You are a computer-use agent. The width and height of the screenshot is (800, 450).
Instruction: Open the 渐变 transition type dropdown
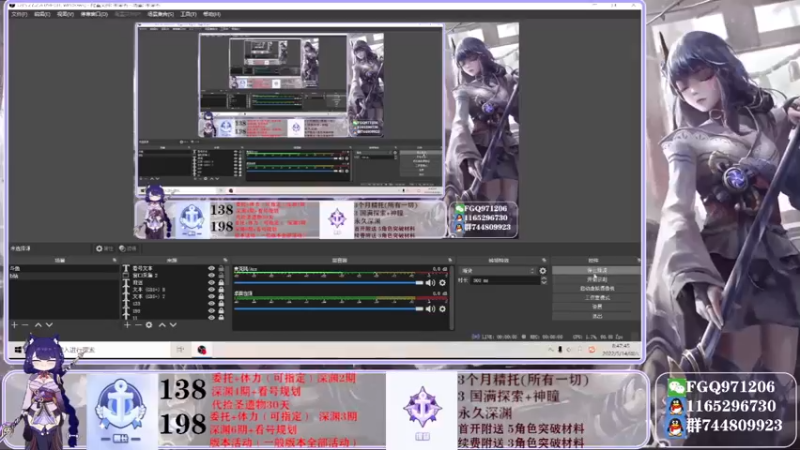point(497,271)
